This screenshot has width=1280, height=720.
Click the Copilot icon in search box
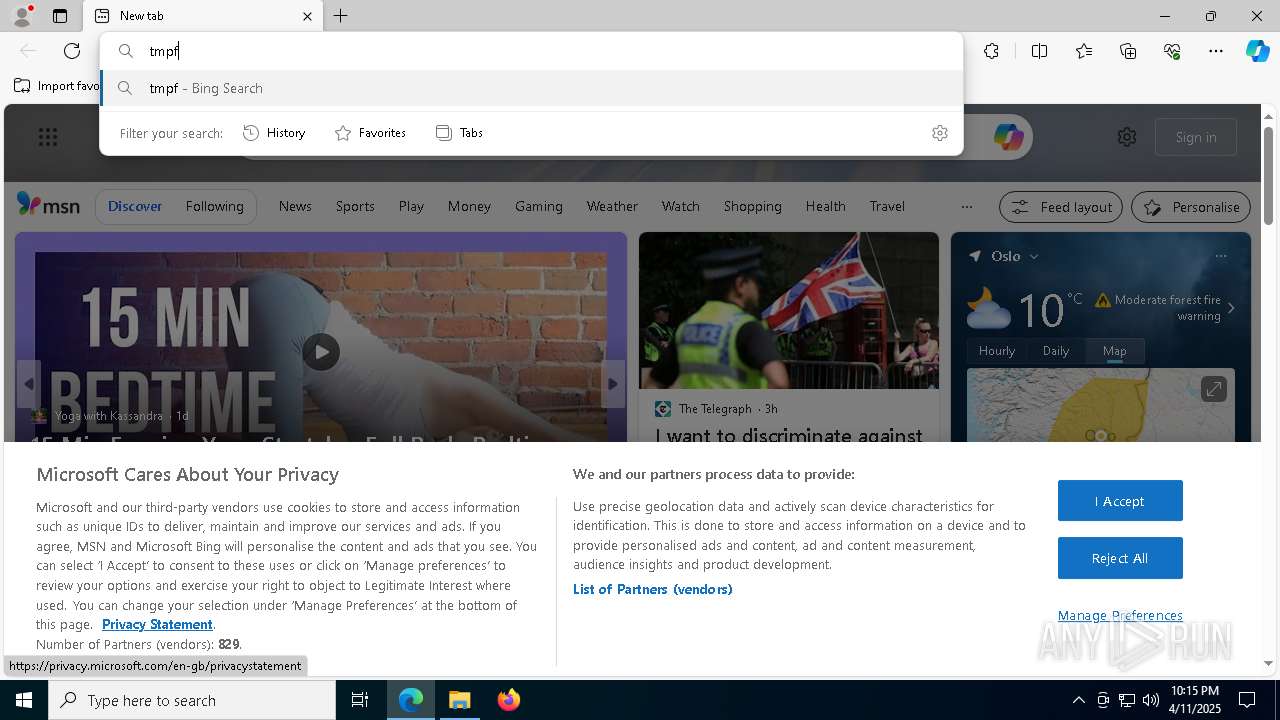[x=1008, y=137]
